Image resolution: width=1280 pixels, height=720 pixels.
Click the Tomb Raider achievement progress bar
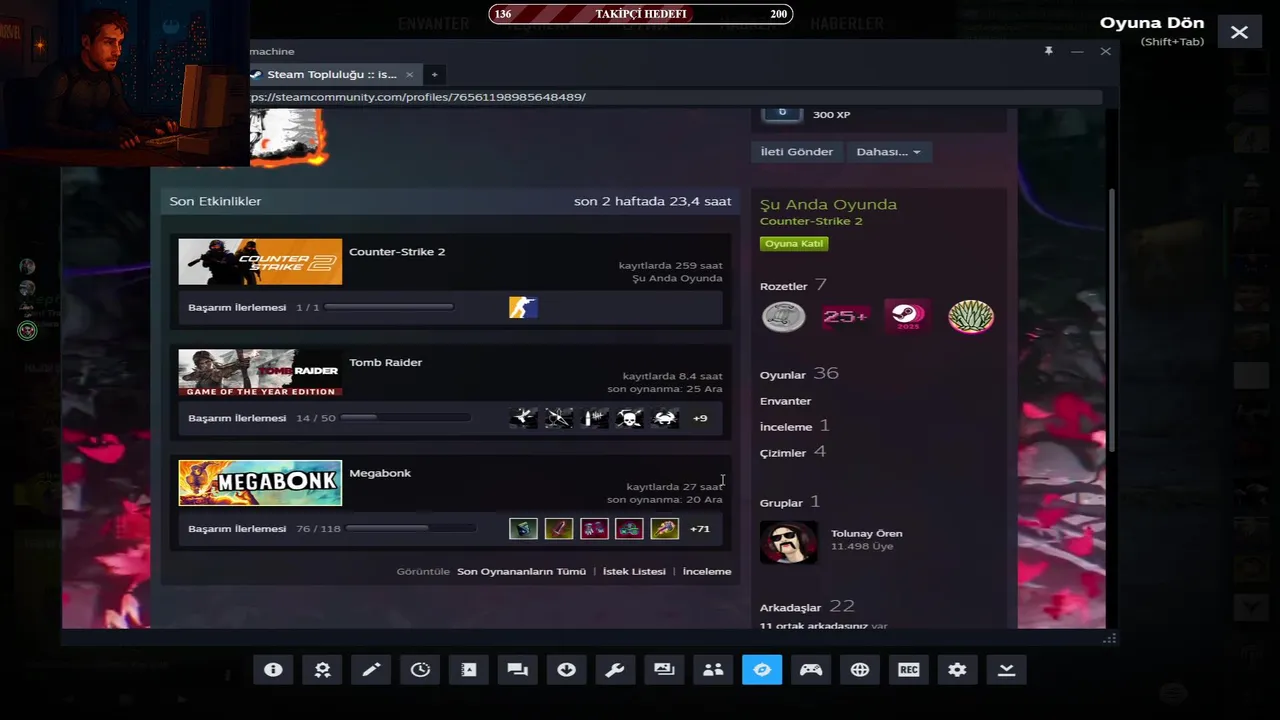click(x=406, y=418)
